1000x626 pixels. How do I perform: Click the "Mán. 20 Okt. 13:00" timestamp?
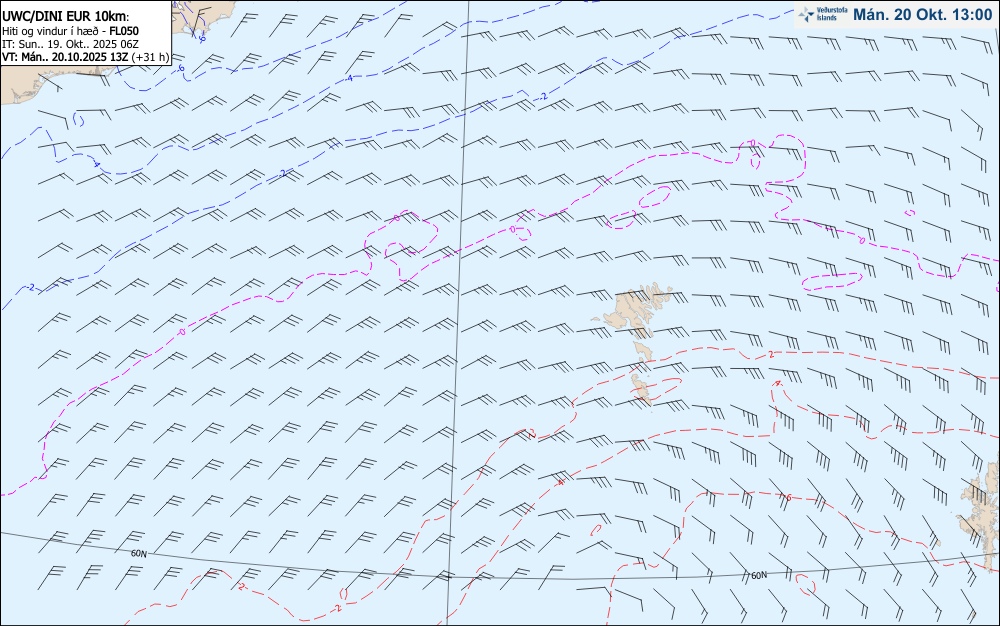point(922,15)
